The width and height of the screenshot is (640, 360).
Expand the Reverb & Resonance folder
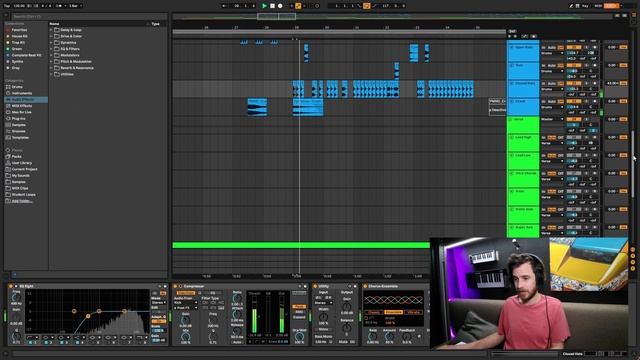click(x=51, y=68)
